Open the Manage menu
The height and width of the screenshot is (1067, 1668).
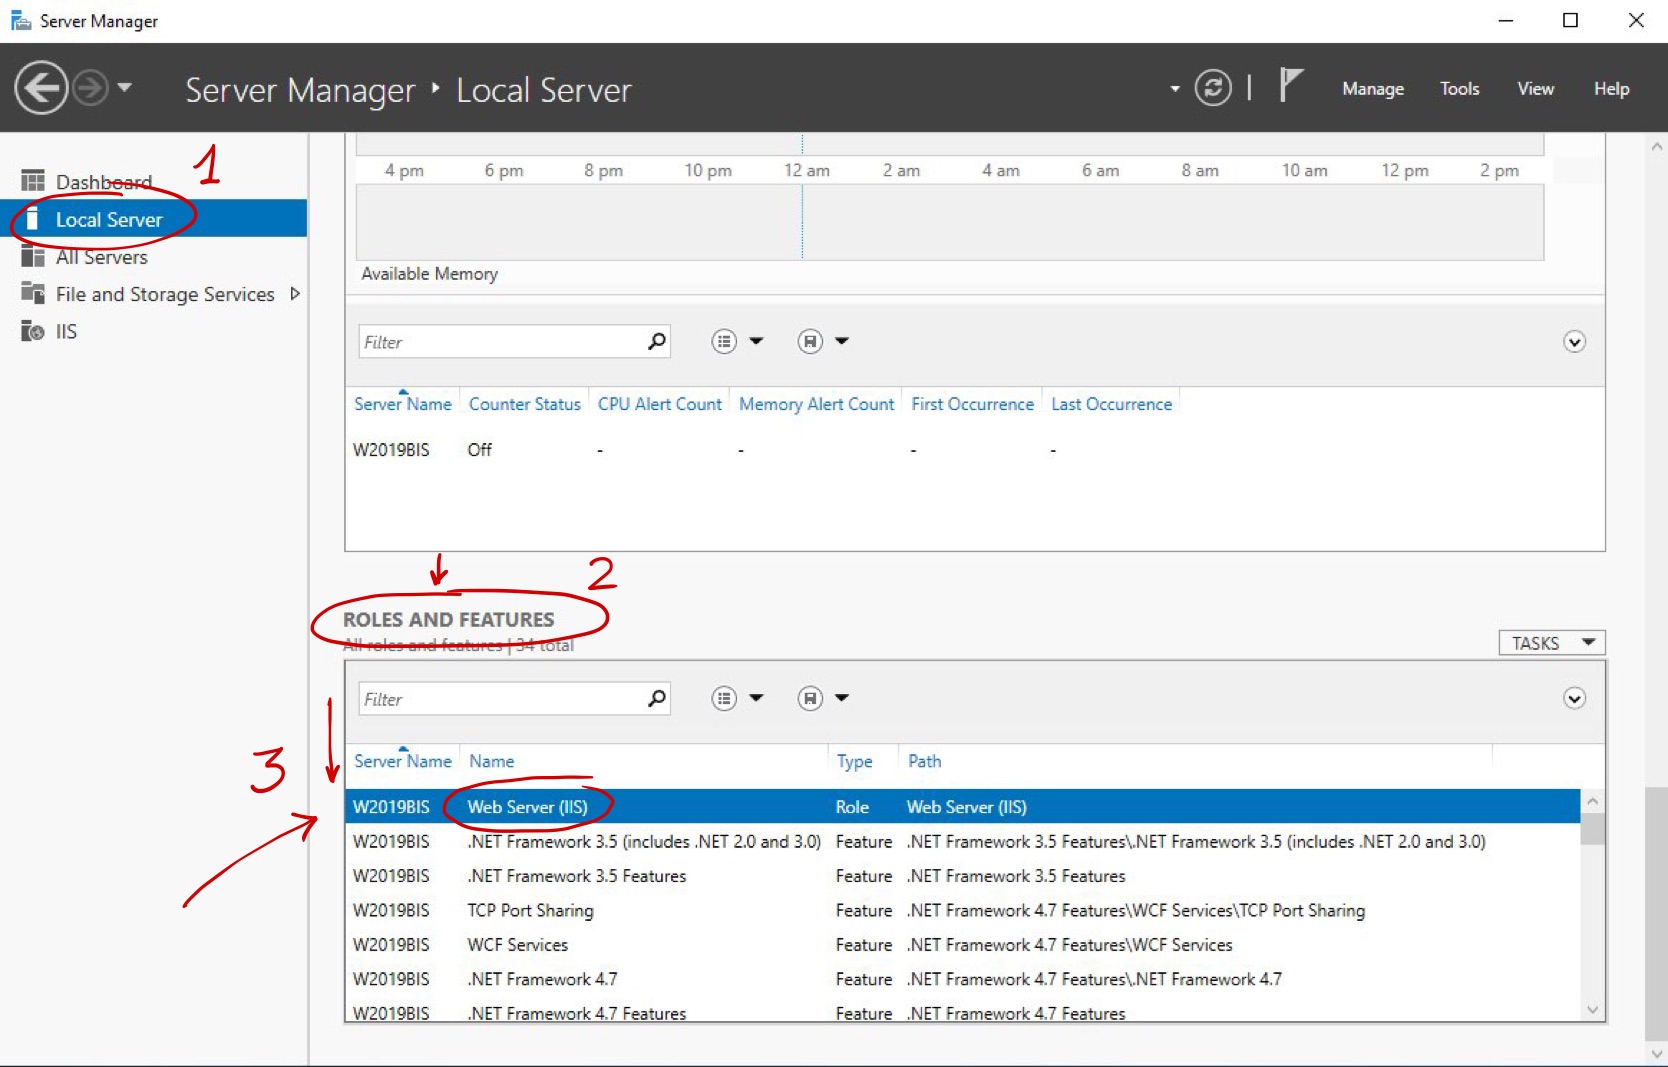[x=1373, y=89]
